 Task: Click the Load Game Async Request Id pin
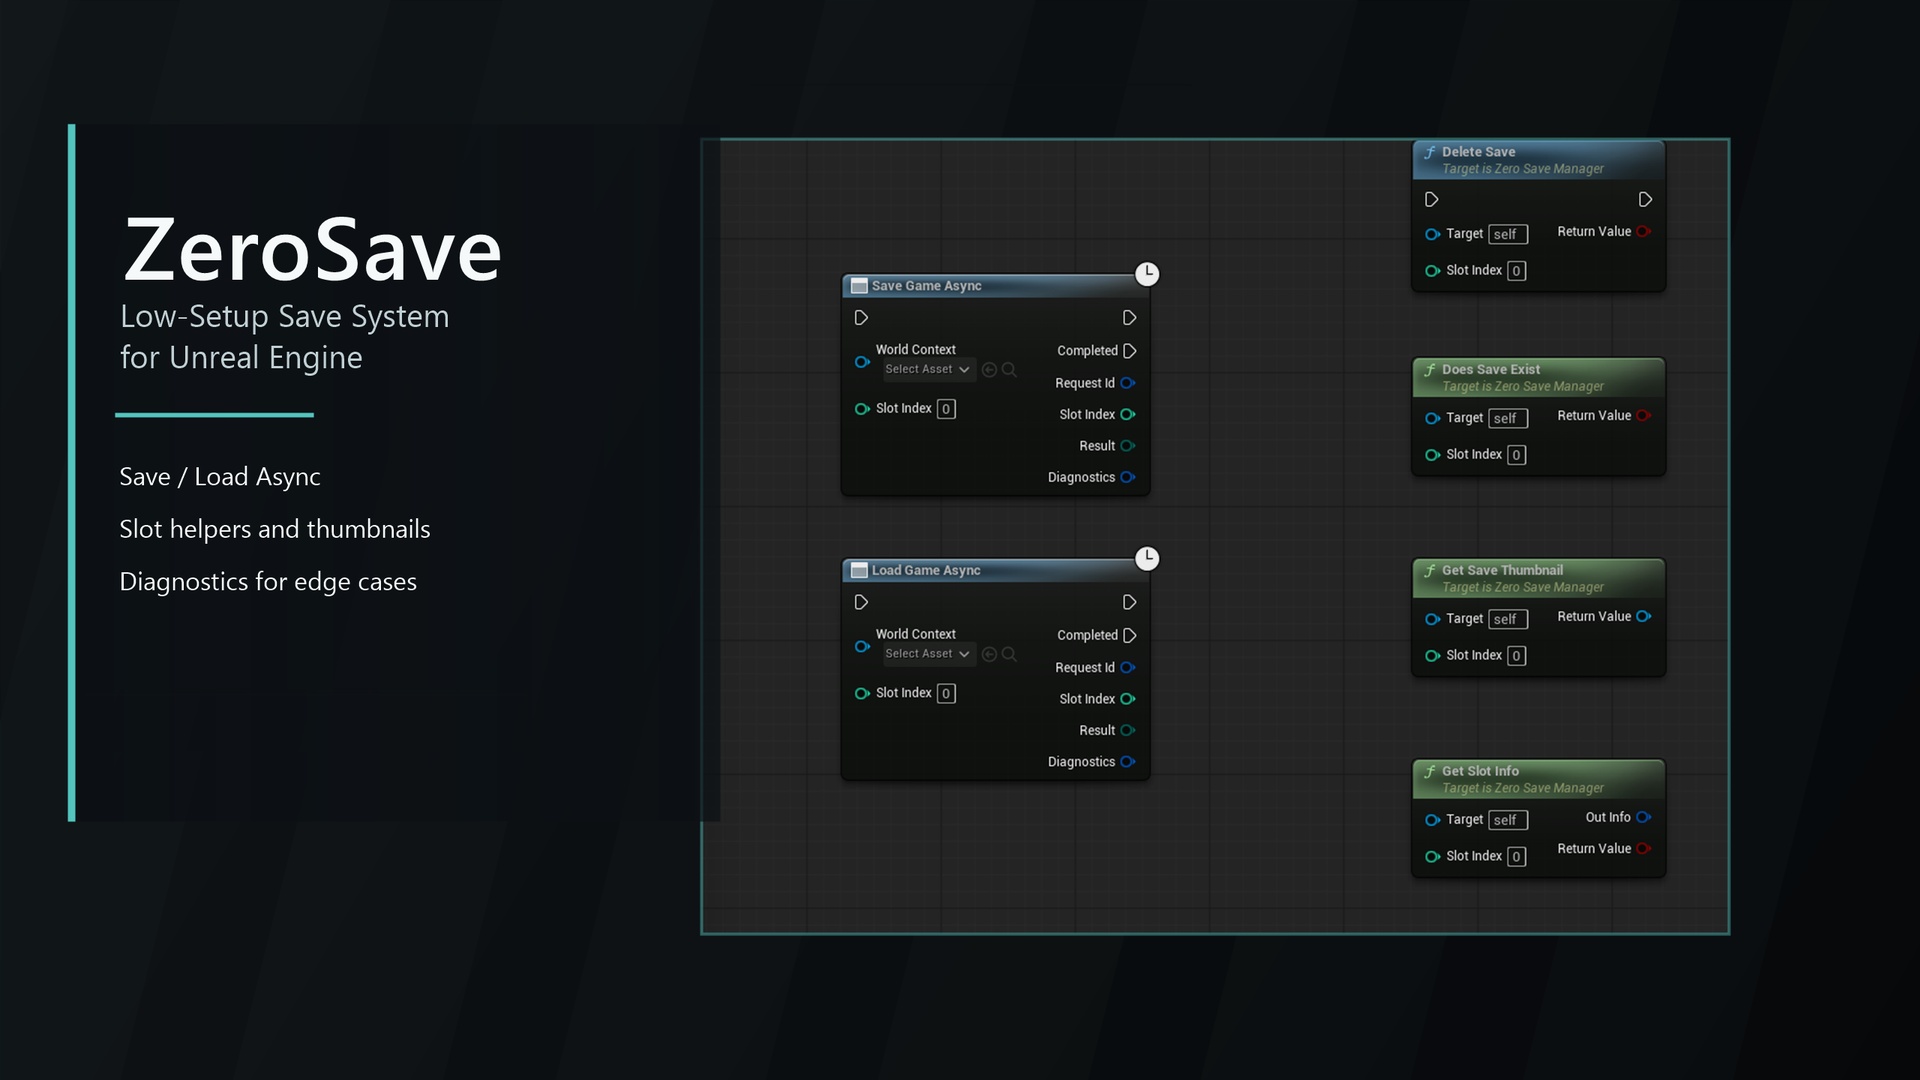[x=1128, y=667]
